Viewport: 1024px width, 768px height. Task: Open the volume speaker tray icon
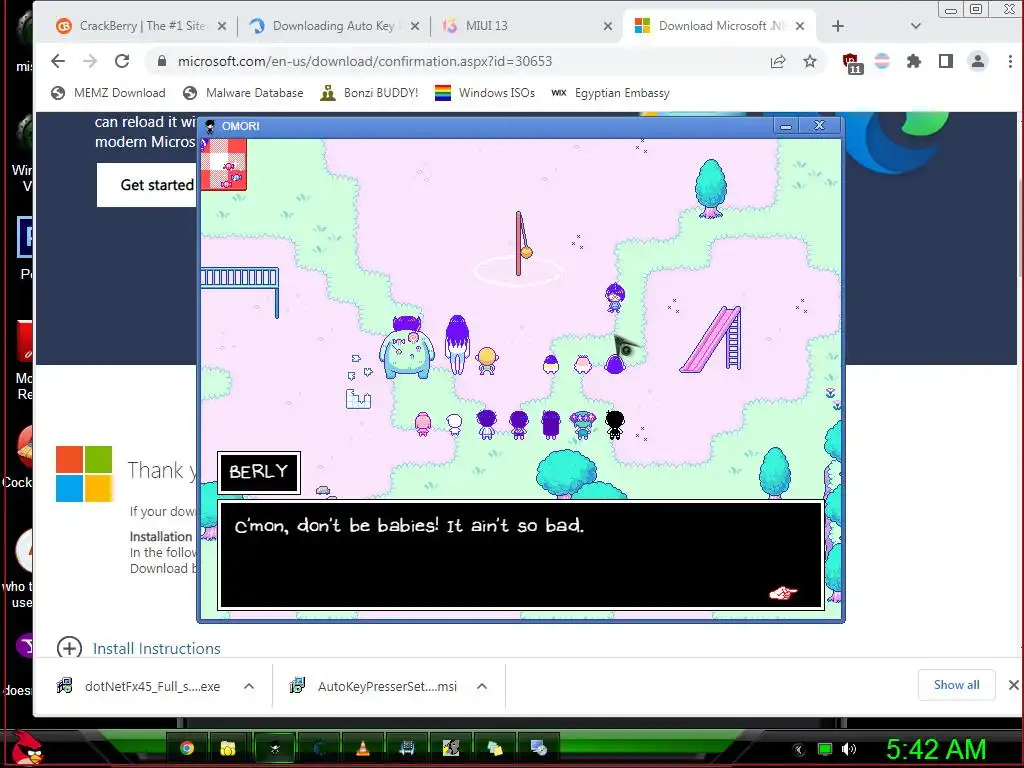tap(849, 749)
